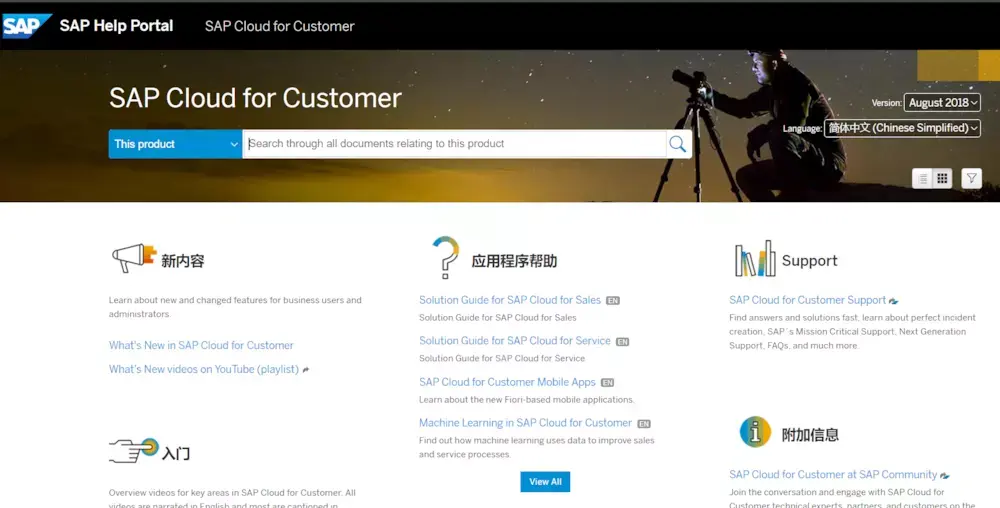The width and height of the screenshot is (1000, 508).
Task: Click the megaphone icon beside 新内容
Action: coord(134,258)
